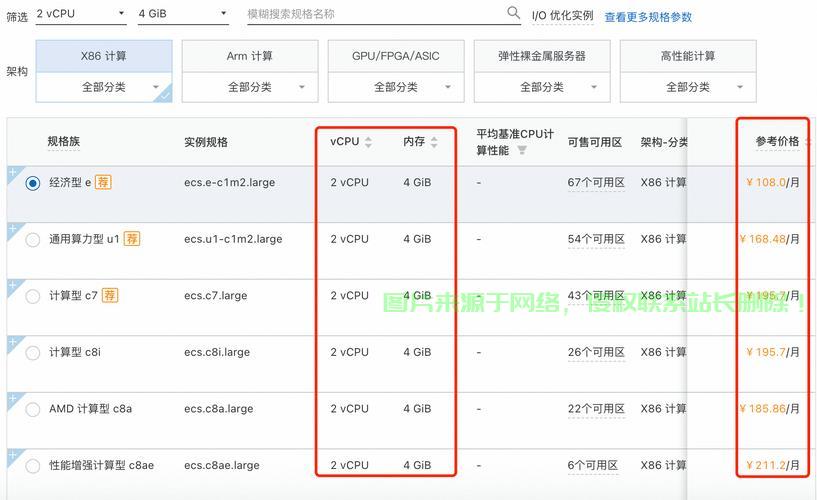Sort by 内存 column arrows
The width and height of the screenshot is (817, 500).
434,142
